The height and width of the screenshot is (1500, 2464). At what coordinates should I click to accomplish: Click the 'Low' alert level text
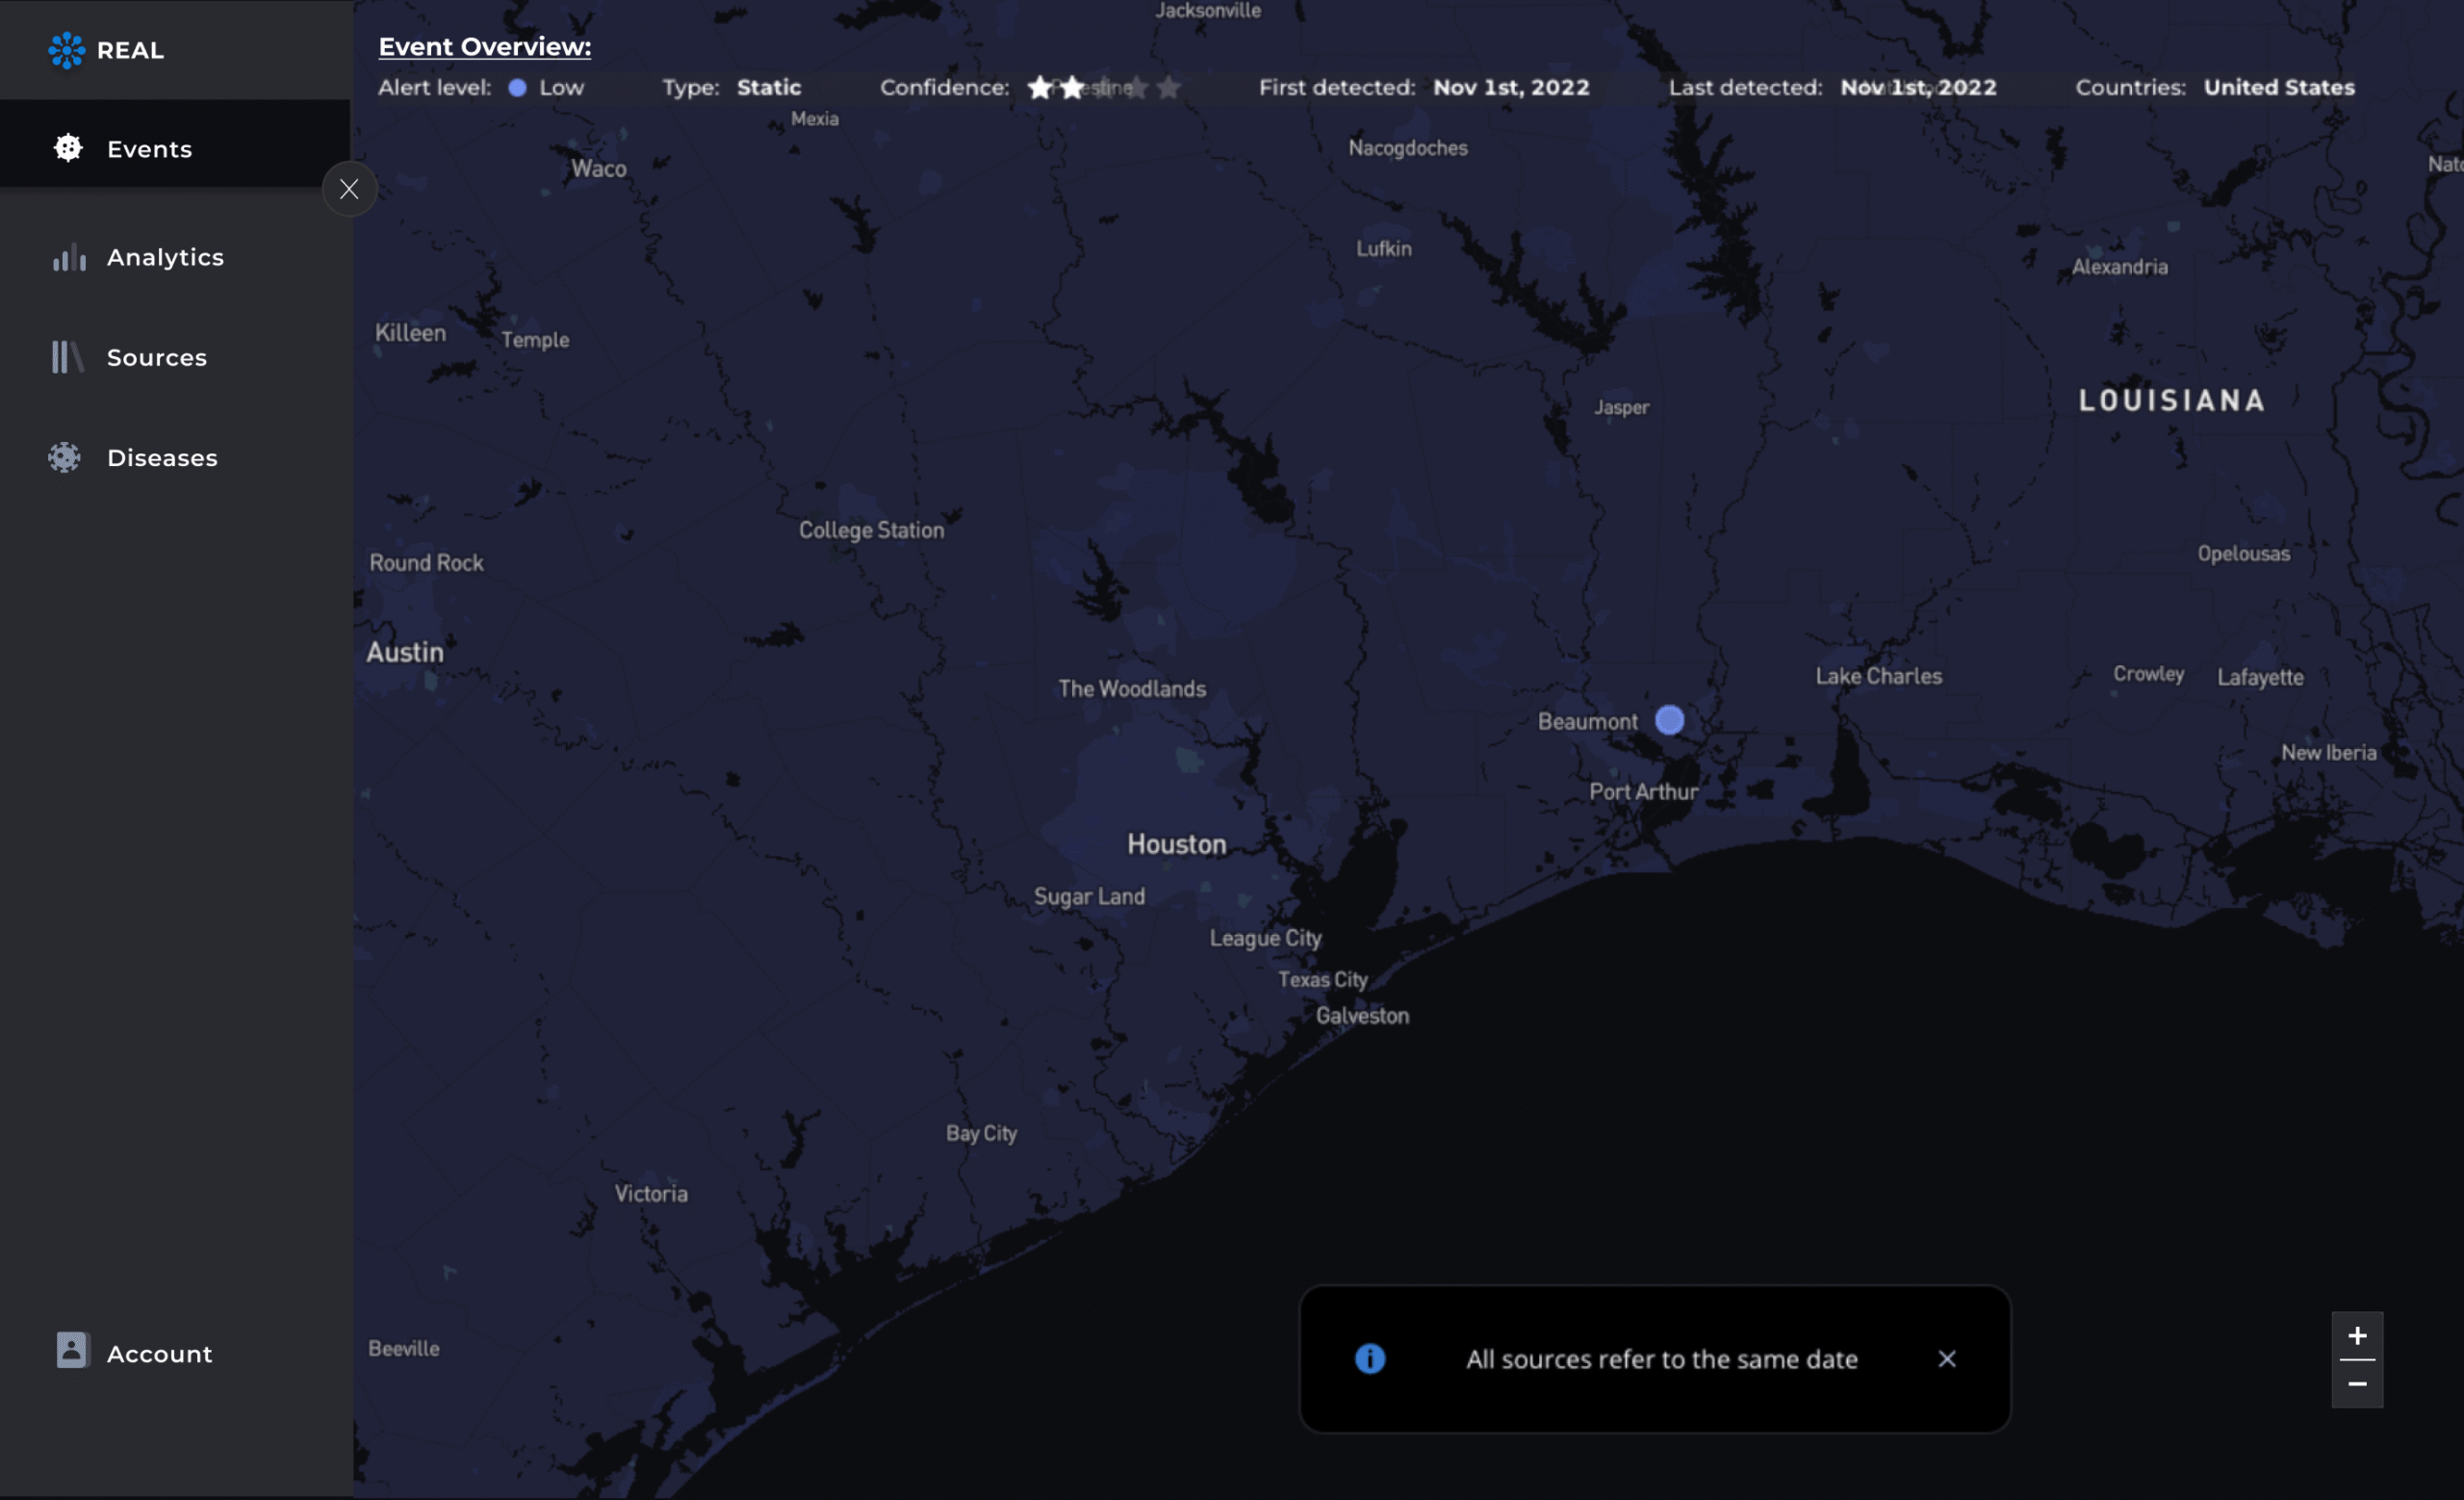pos(561,87)
